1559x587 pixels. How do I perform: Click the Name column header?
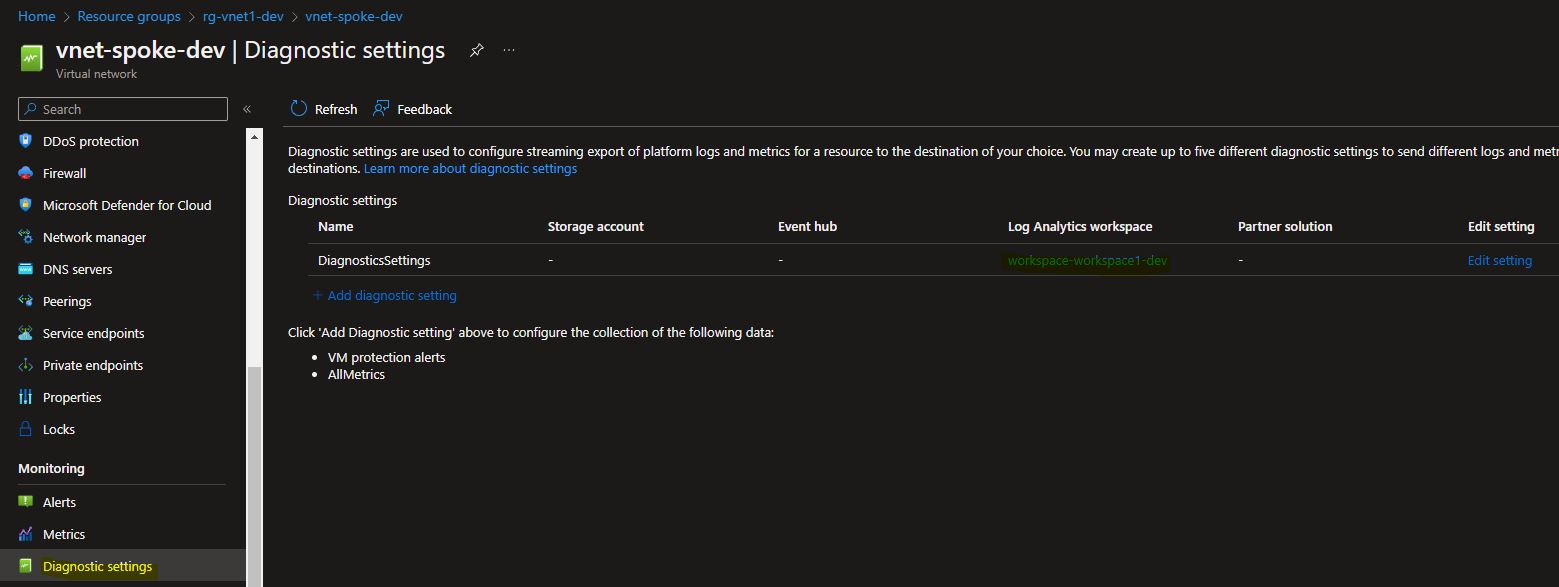coord(336,226)
